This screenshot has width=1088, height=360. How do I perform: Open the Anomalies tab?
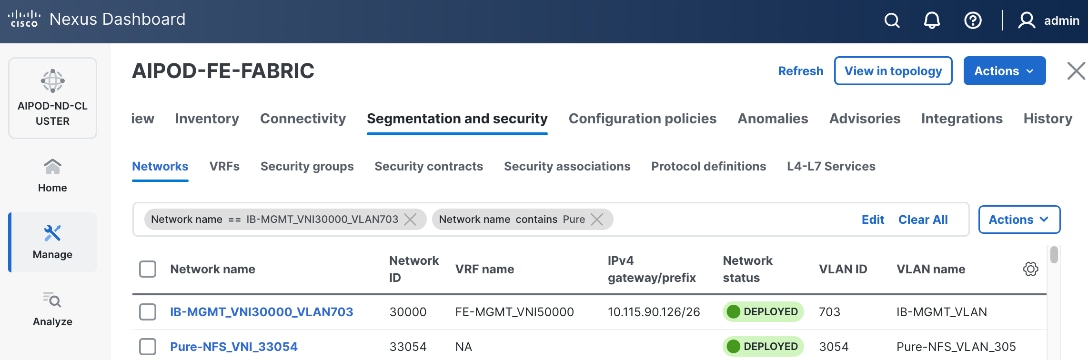click(x=773, y=119)
